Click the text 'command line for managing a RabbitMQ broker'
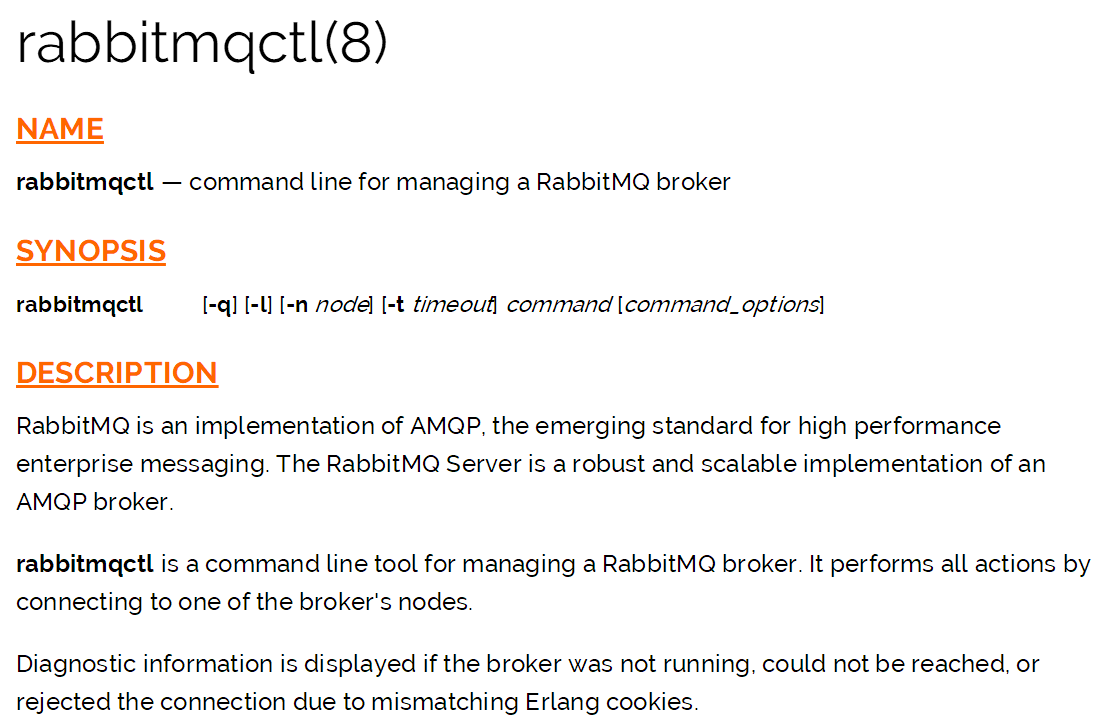 [x=460, y=183]
